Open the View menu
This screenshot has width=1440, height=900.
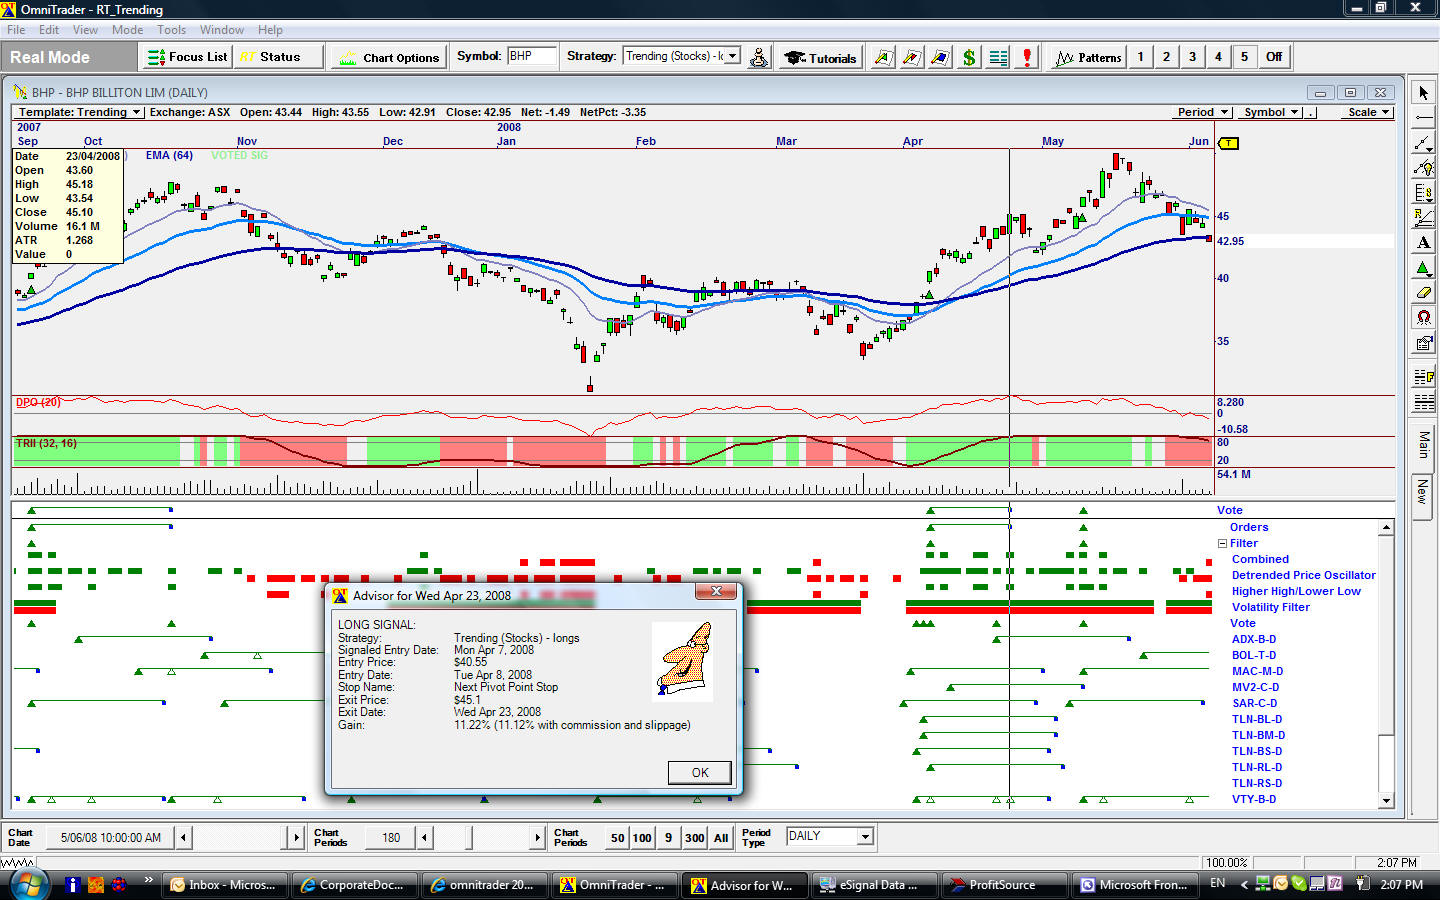(x=85, y=30)
